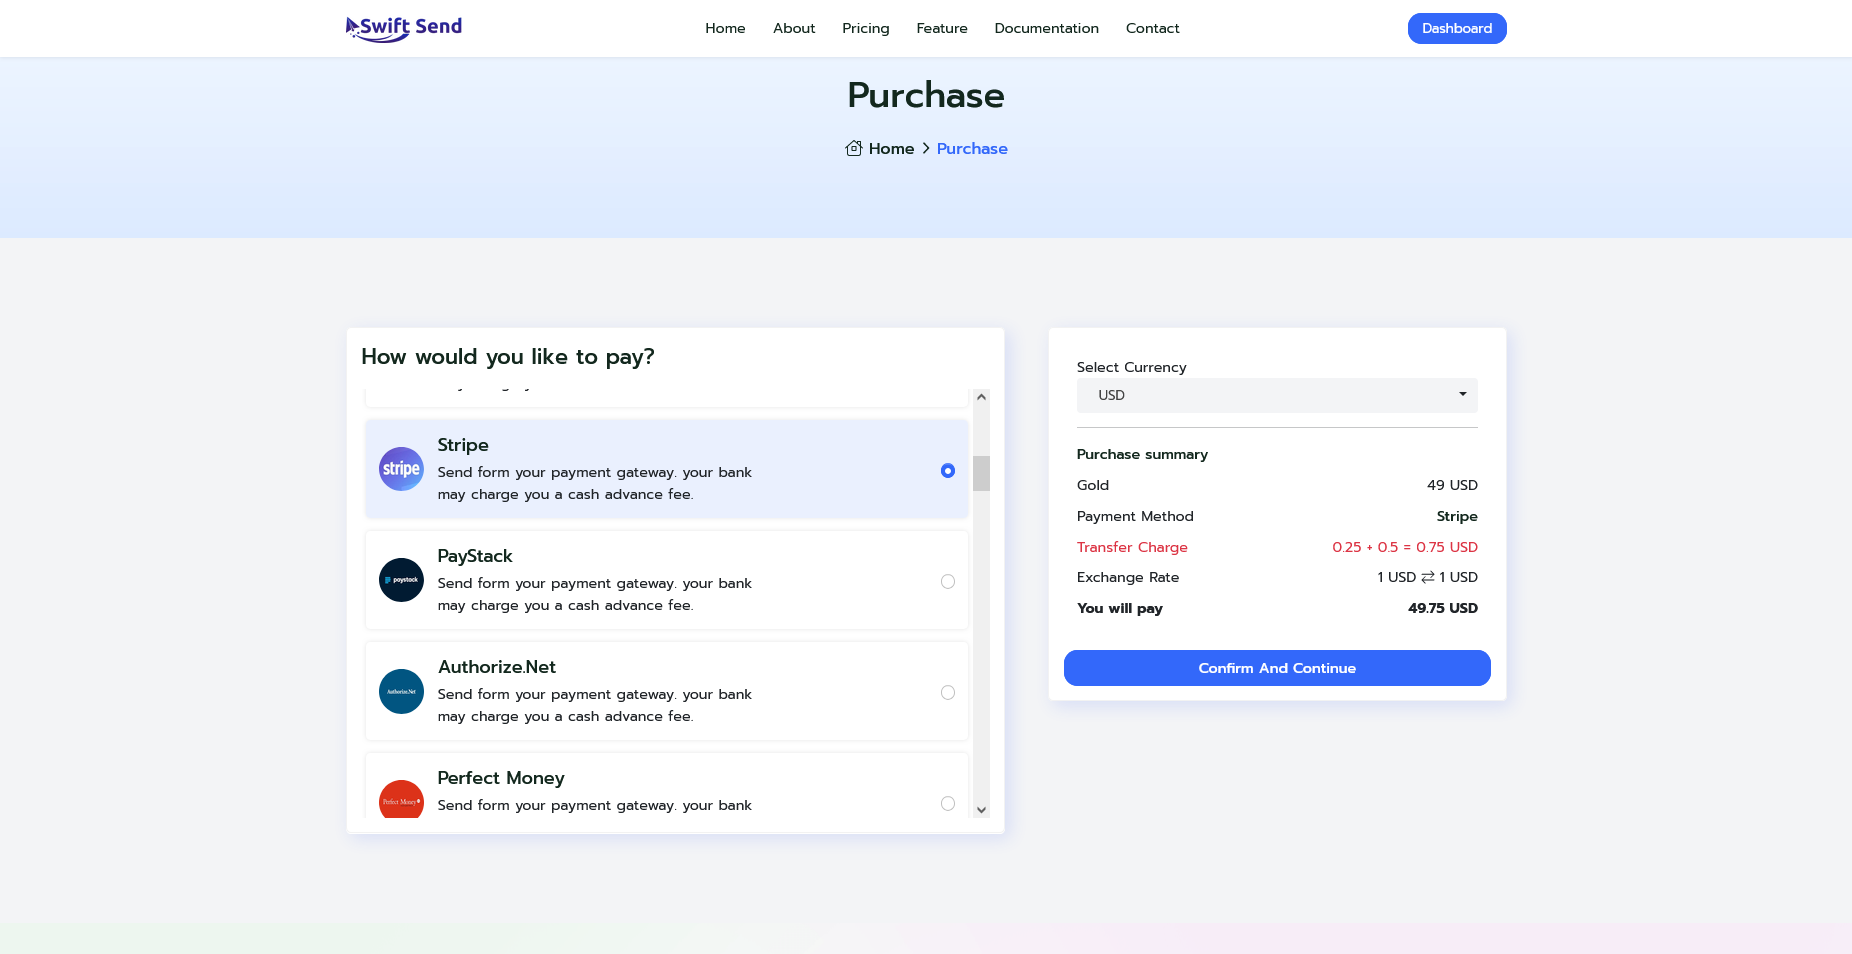Click scroll up arrow in payment list
This screenshot has width=1852, height=954.
(981, 397)
